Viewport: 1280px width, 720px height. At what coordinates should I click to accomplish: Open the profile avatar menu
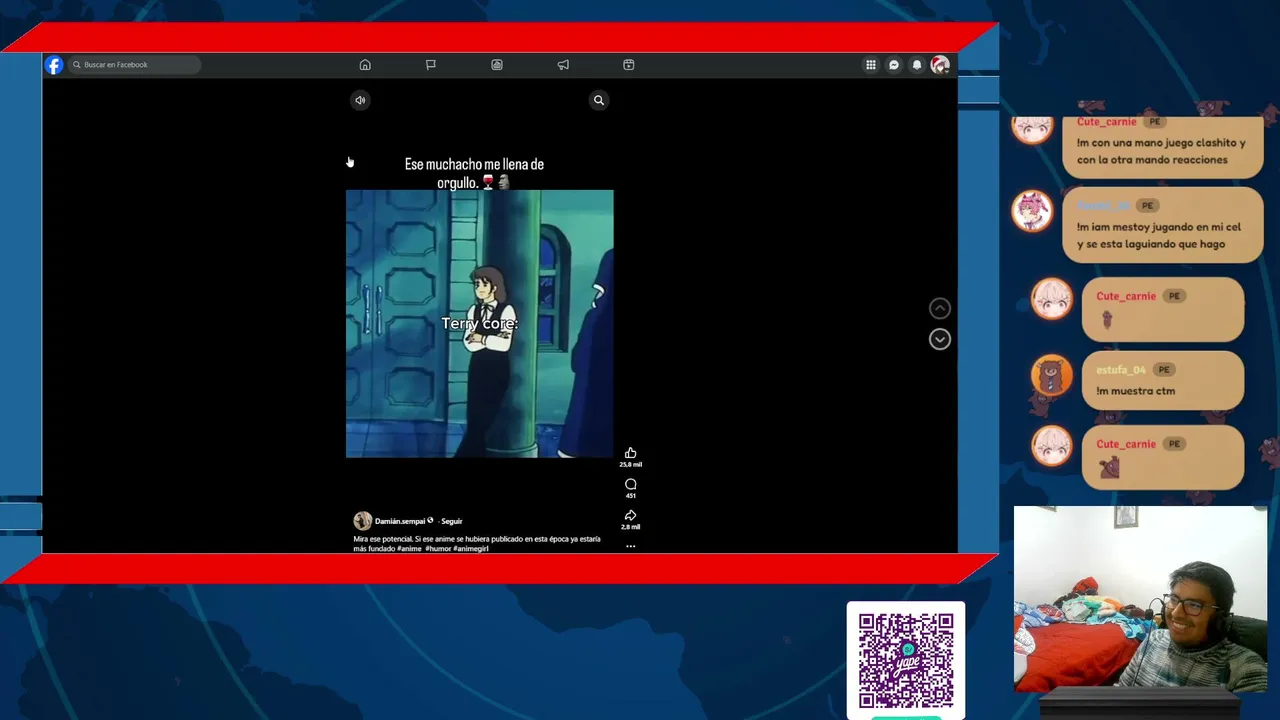pyautogui.click(x=940, y=65)
